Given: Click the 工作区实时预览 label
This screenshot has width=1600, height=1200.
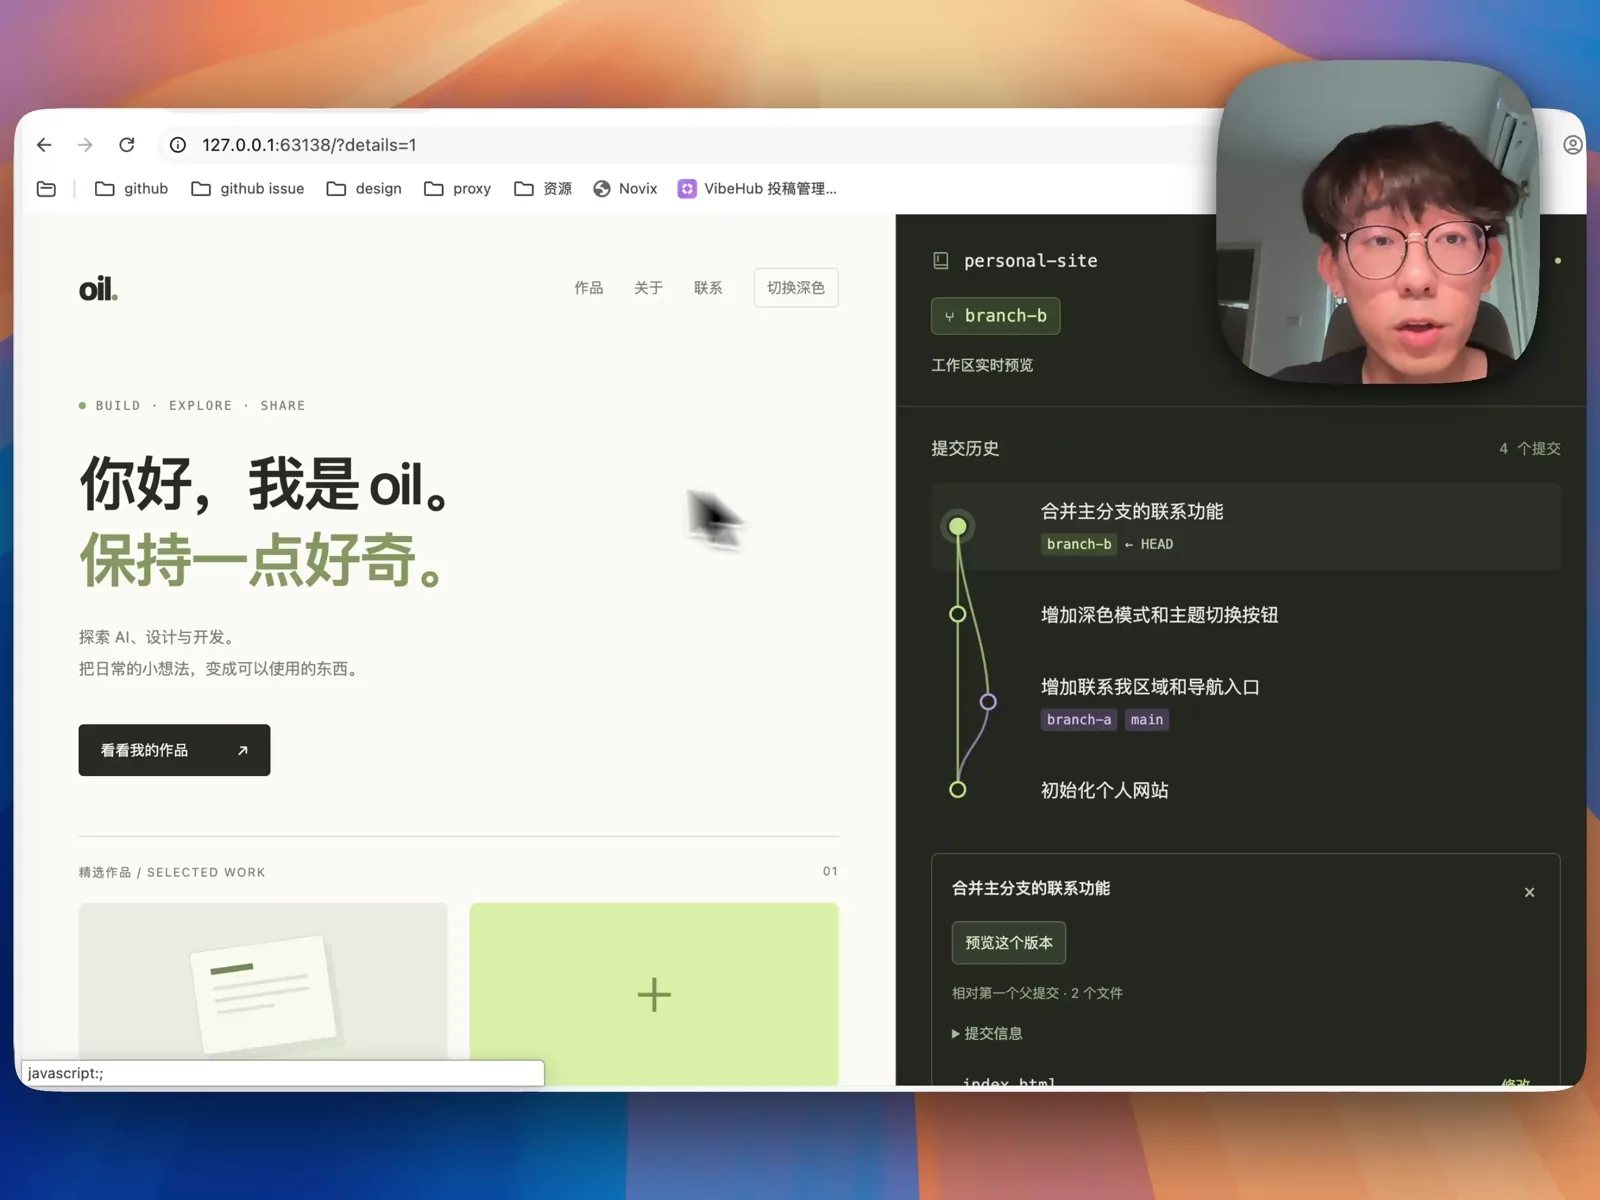Looking at the screenshot, I should click(x=982, y=365).
